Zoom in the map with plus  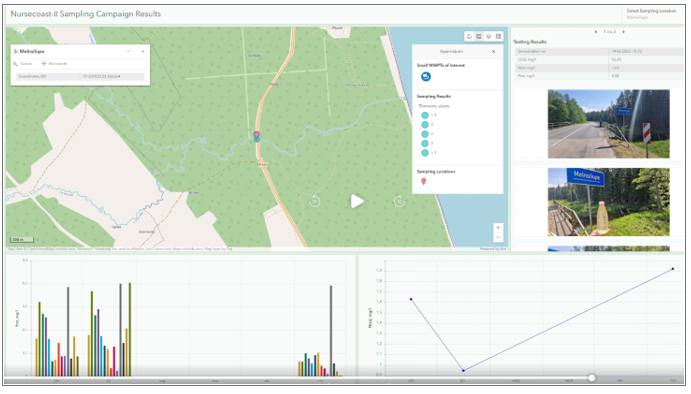point(498,227)
